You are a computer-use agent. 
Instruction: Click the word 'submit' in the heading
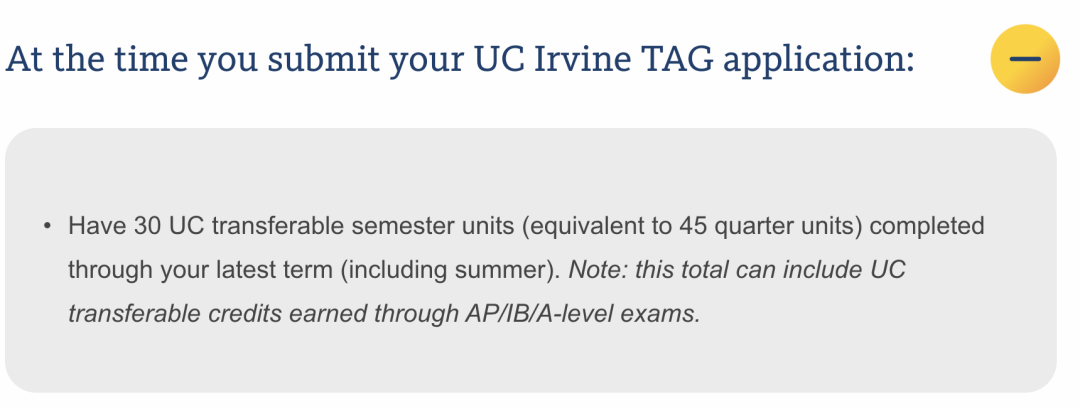(x=323, y=59)
